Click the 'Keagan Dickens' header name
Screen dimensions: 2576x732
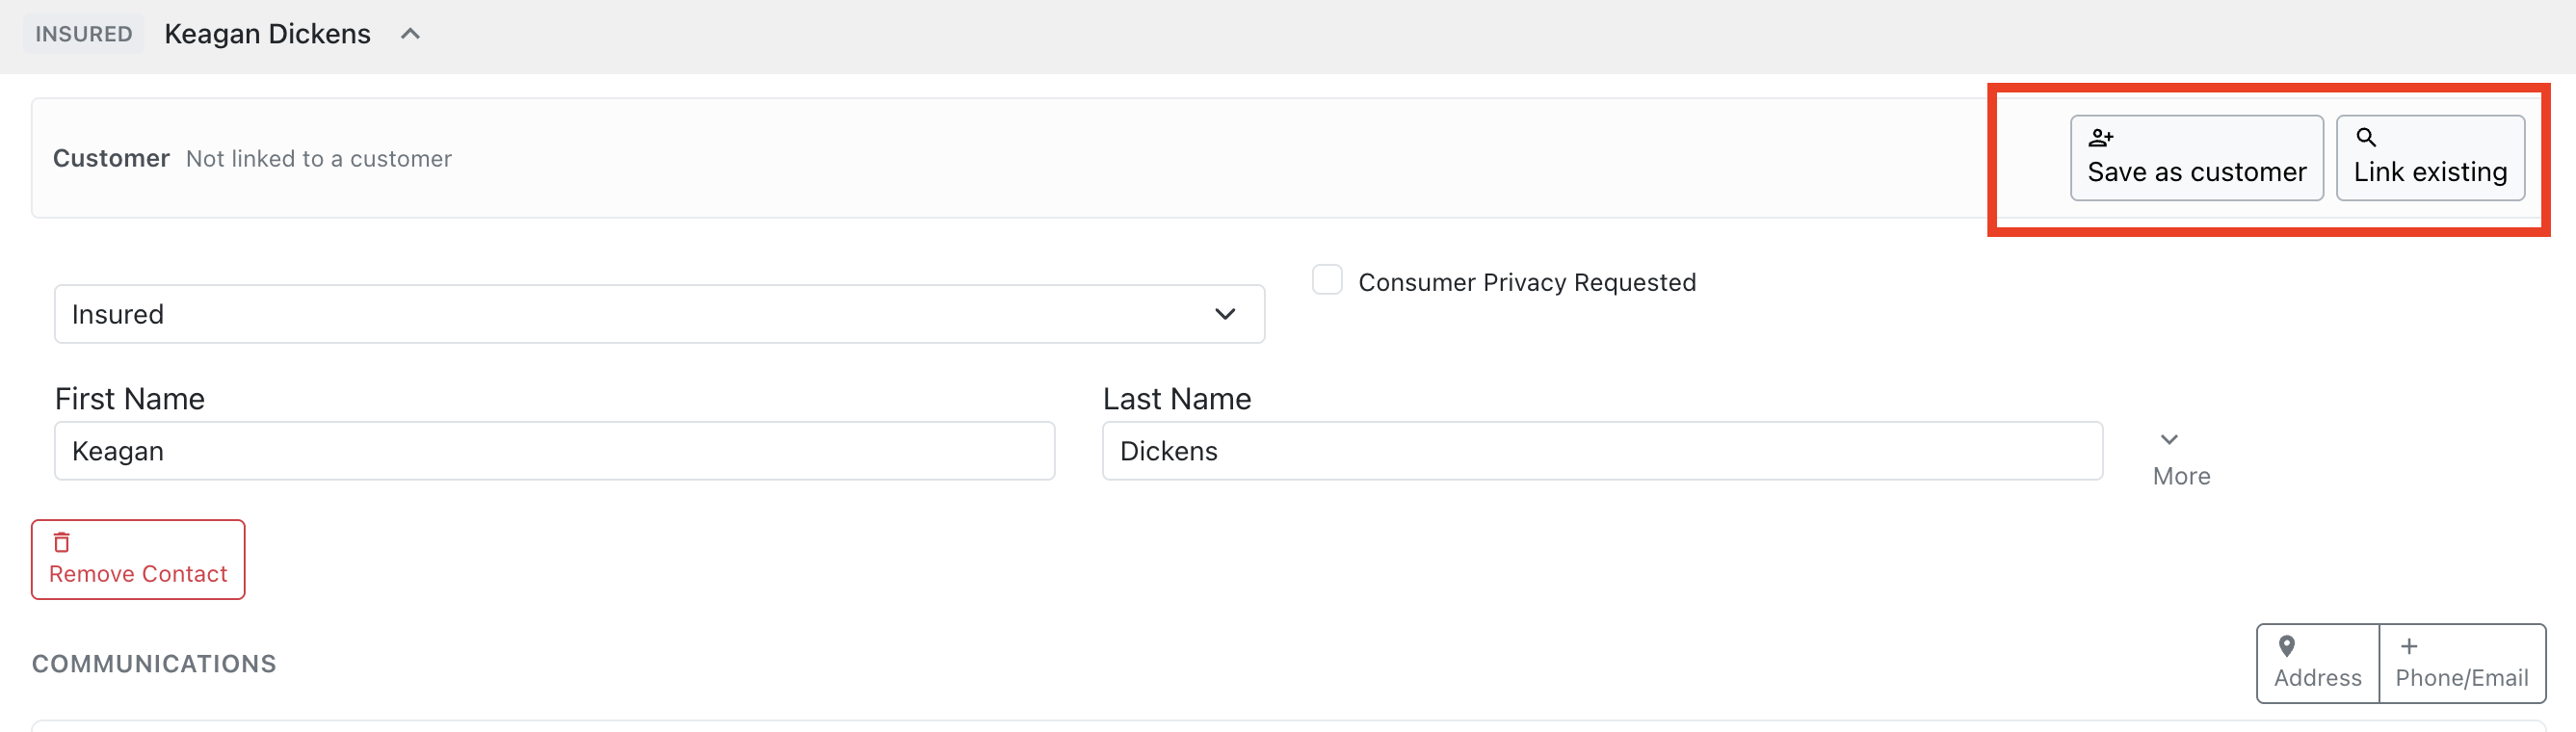coord(267,34)
